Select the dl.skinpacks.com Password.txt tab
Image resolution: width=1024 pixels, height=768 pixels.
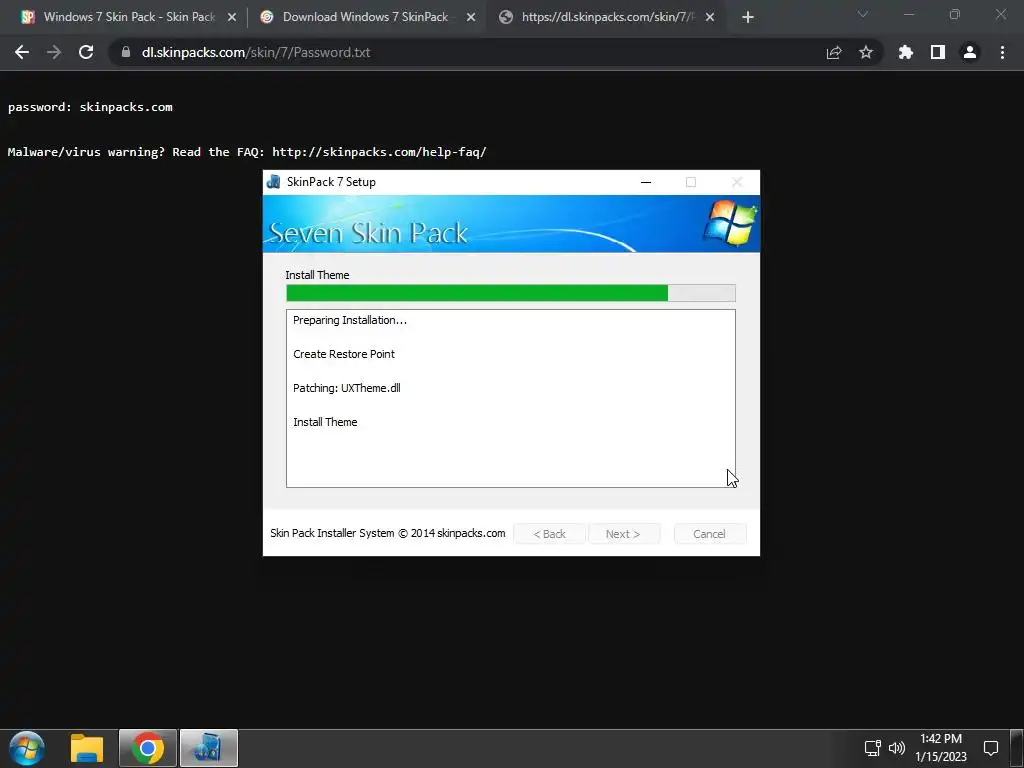click(x=607, y=17)
